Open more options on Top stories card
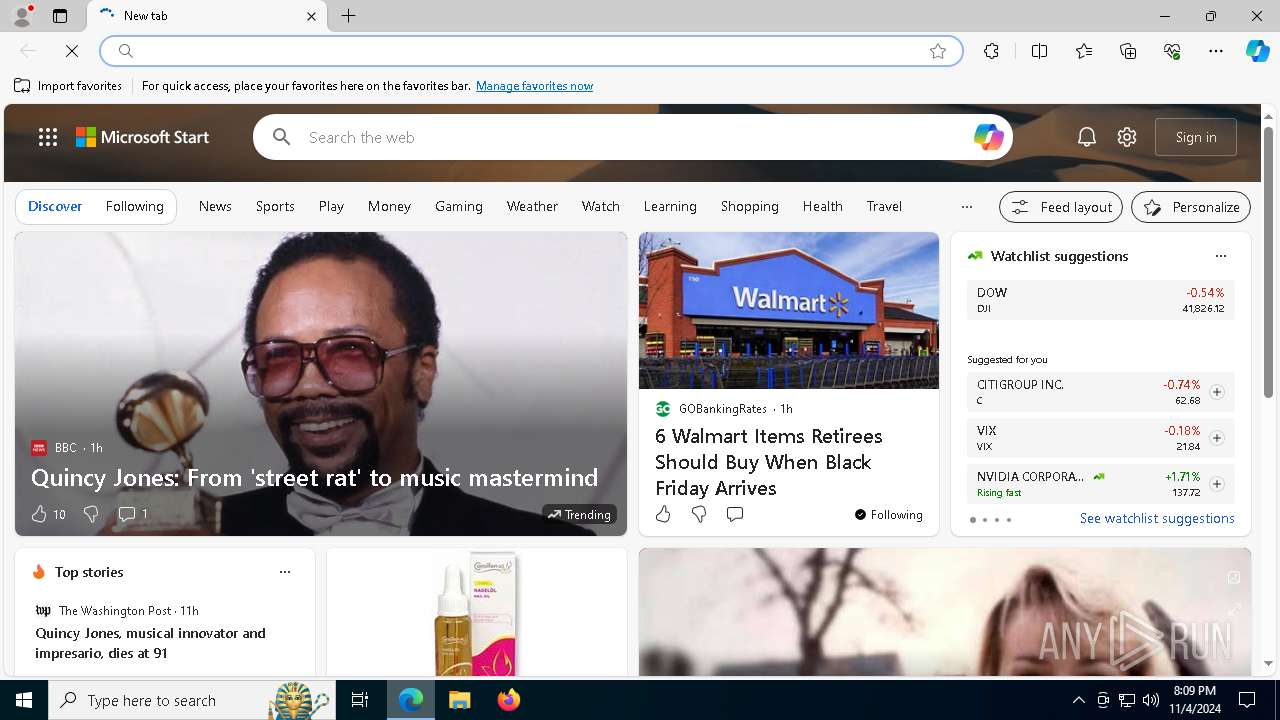1280x720 pixels. tap(285, 572)
